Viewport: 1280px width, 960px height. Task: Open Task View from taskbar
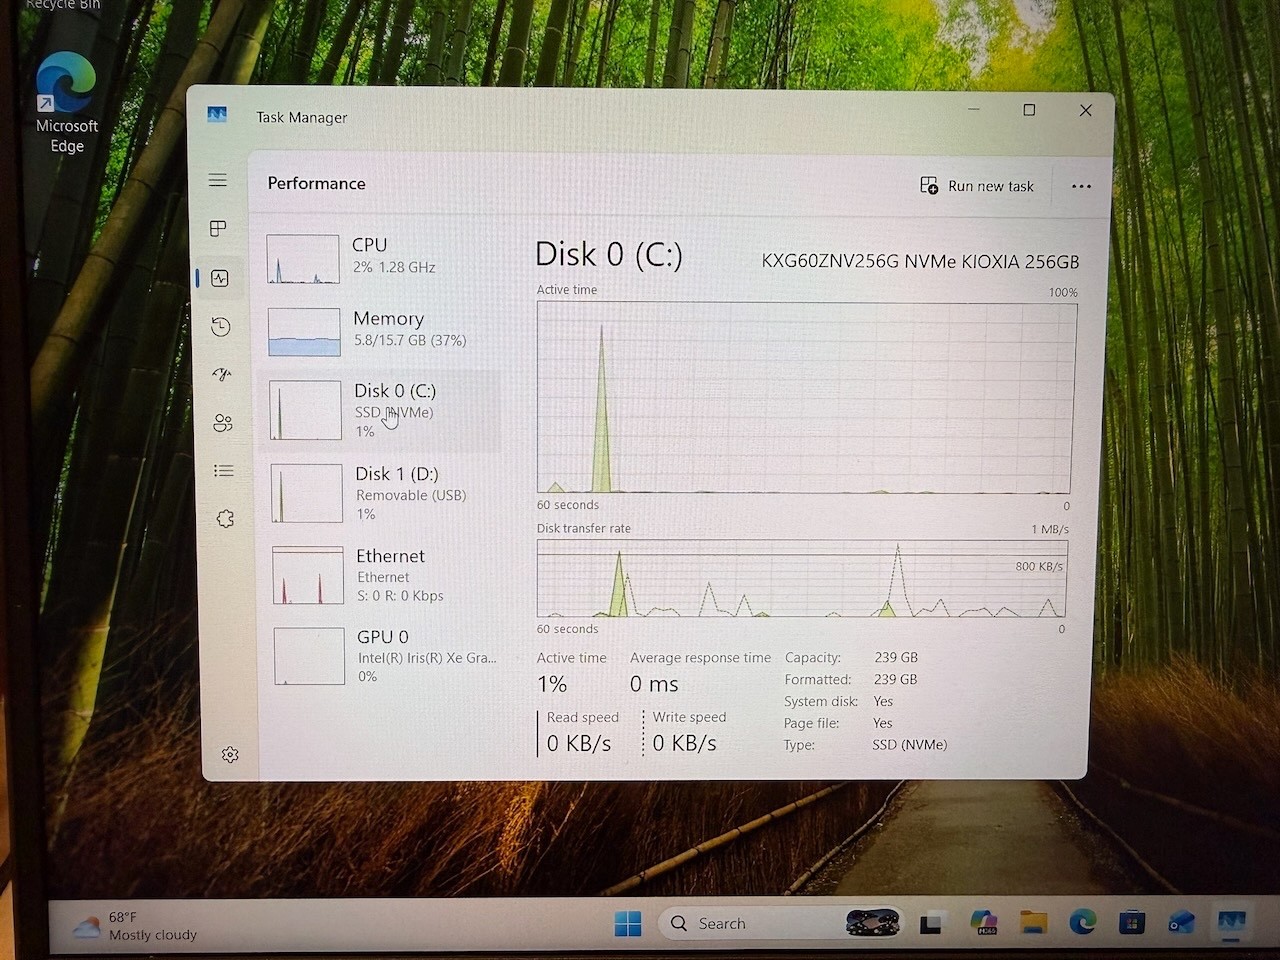coord(932,923)
